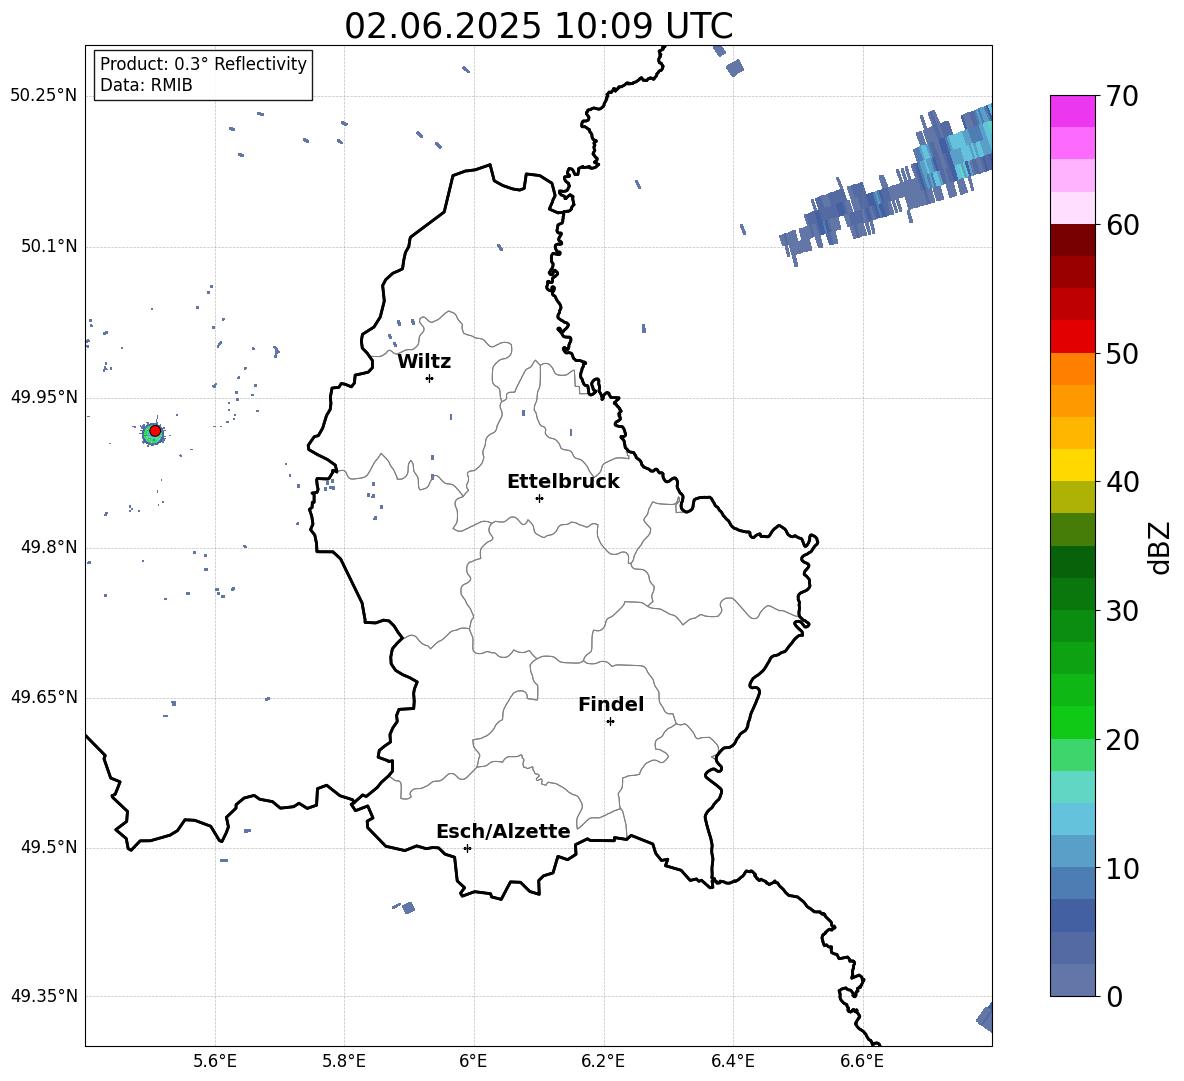Click the cross marker below Esch/Alzette
Screen dimensions: 1184x1081
(467, 848)
